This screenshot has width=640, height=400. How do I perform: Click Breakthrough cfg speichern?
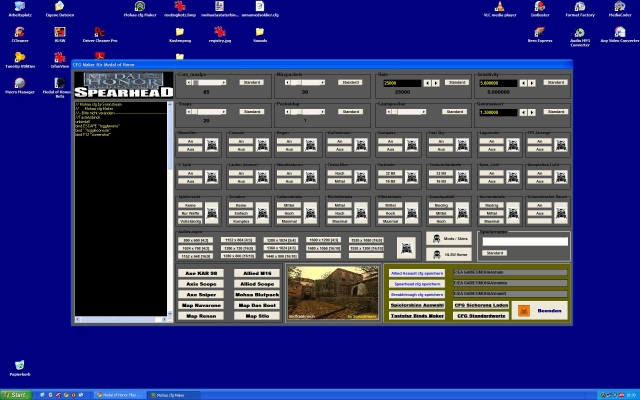pyautogui.click(x=417, y=294)
